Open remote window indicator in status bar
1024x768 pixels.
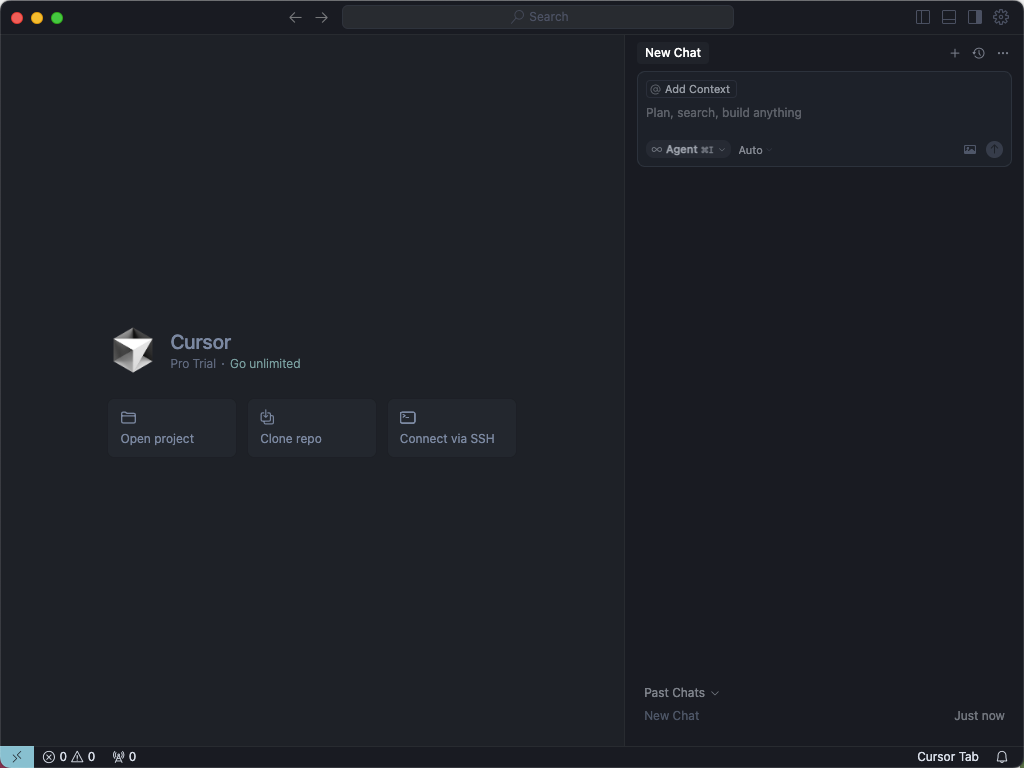(17, 757)
